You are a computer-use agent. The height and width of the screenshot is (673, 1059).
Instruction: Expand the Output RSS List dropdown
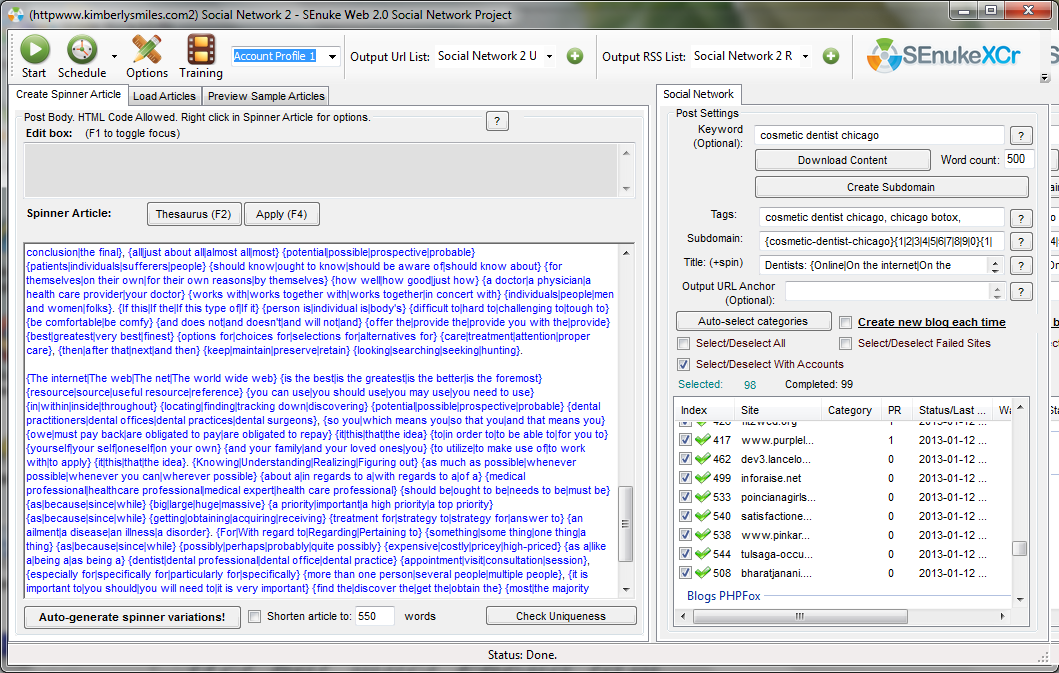coord(805,57)
